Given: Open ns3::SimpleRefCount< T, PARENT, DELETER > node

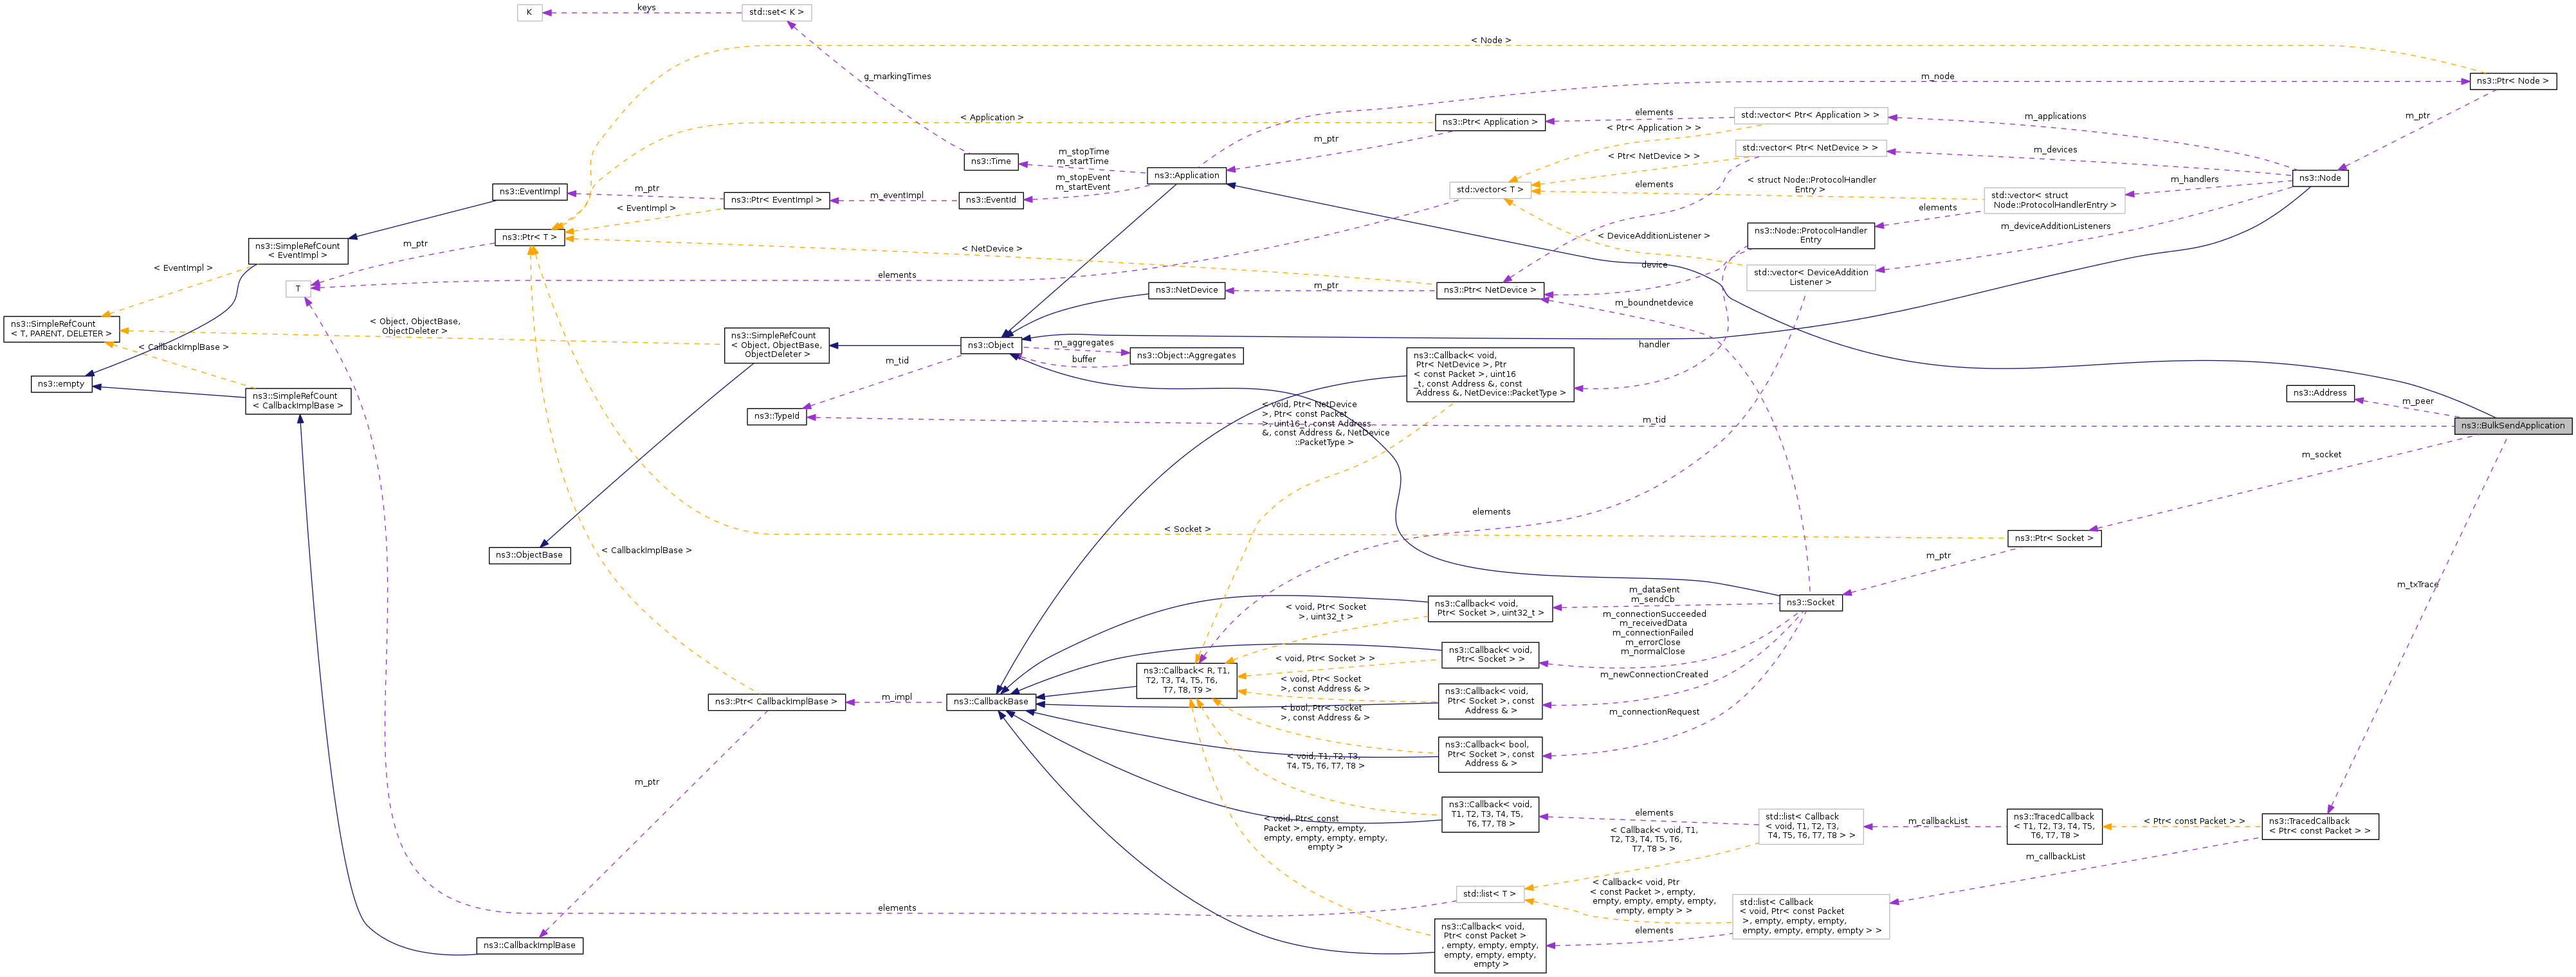Looking at the screenshot, I should tap(61, 329).
